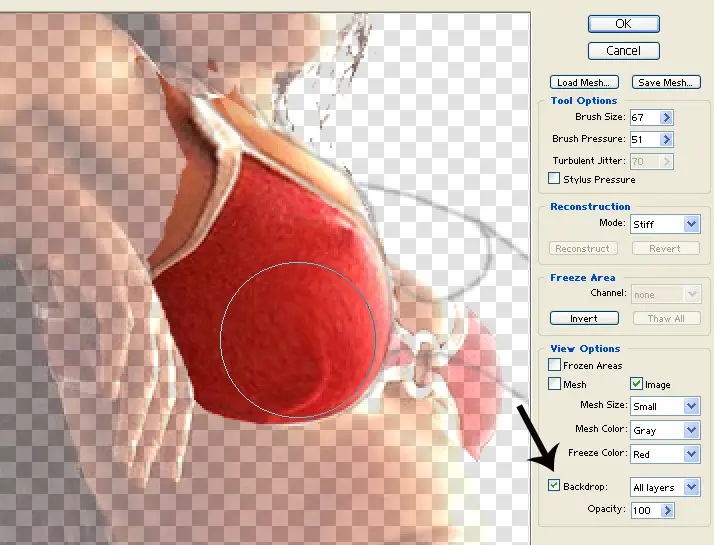Click the Cancel button
Viewport: 714px width, 545px height.
623,51
